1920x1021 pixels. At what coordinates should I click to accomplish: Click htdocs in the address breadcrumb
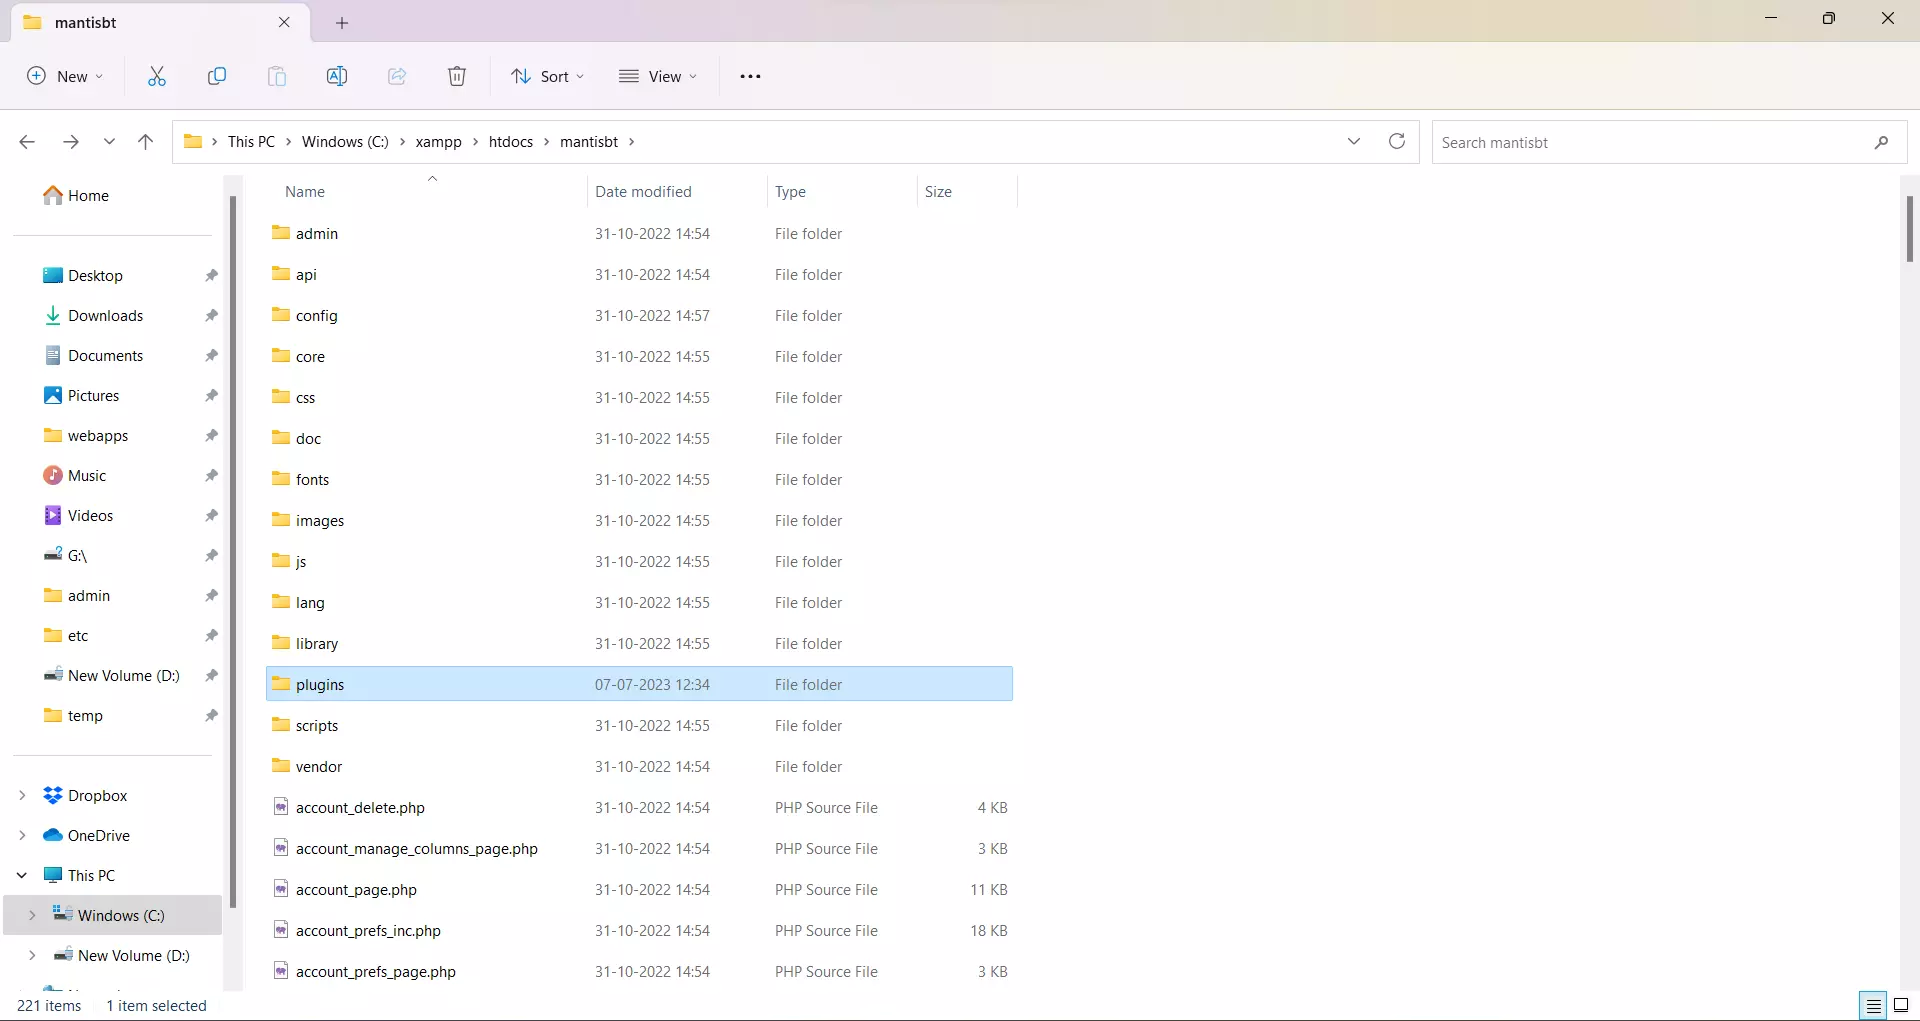click(510, 142)
